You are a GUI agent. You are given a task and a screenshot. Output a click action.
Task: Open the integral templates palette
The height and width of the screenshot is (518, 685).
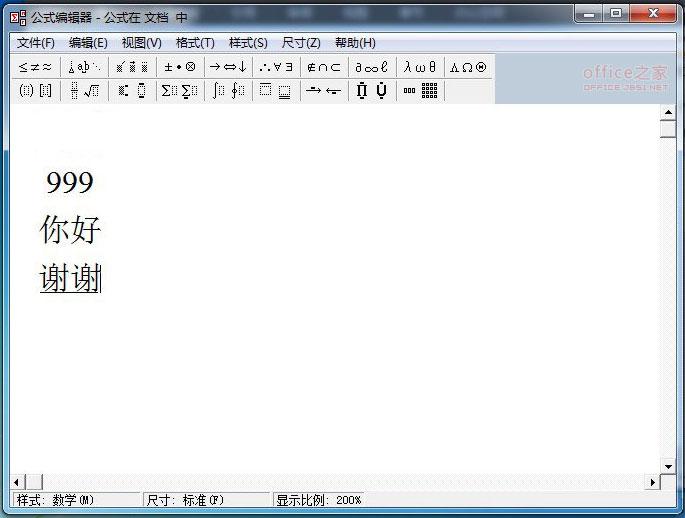coord(228,91)
